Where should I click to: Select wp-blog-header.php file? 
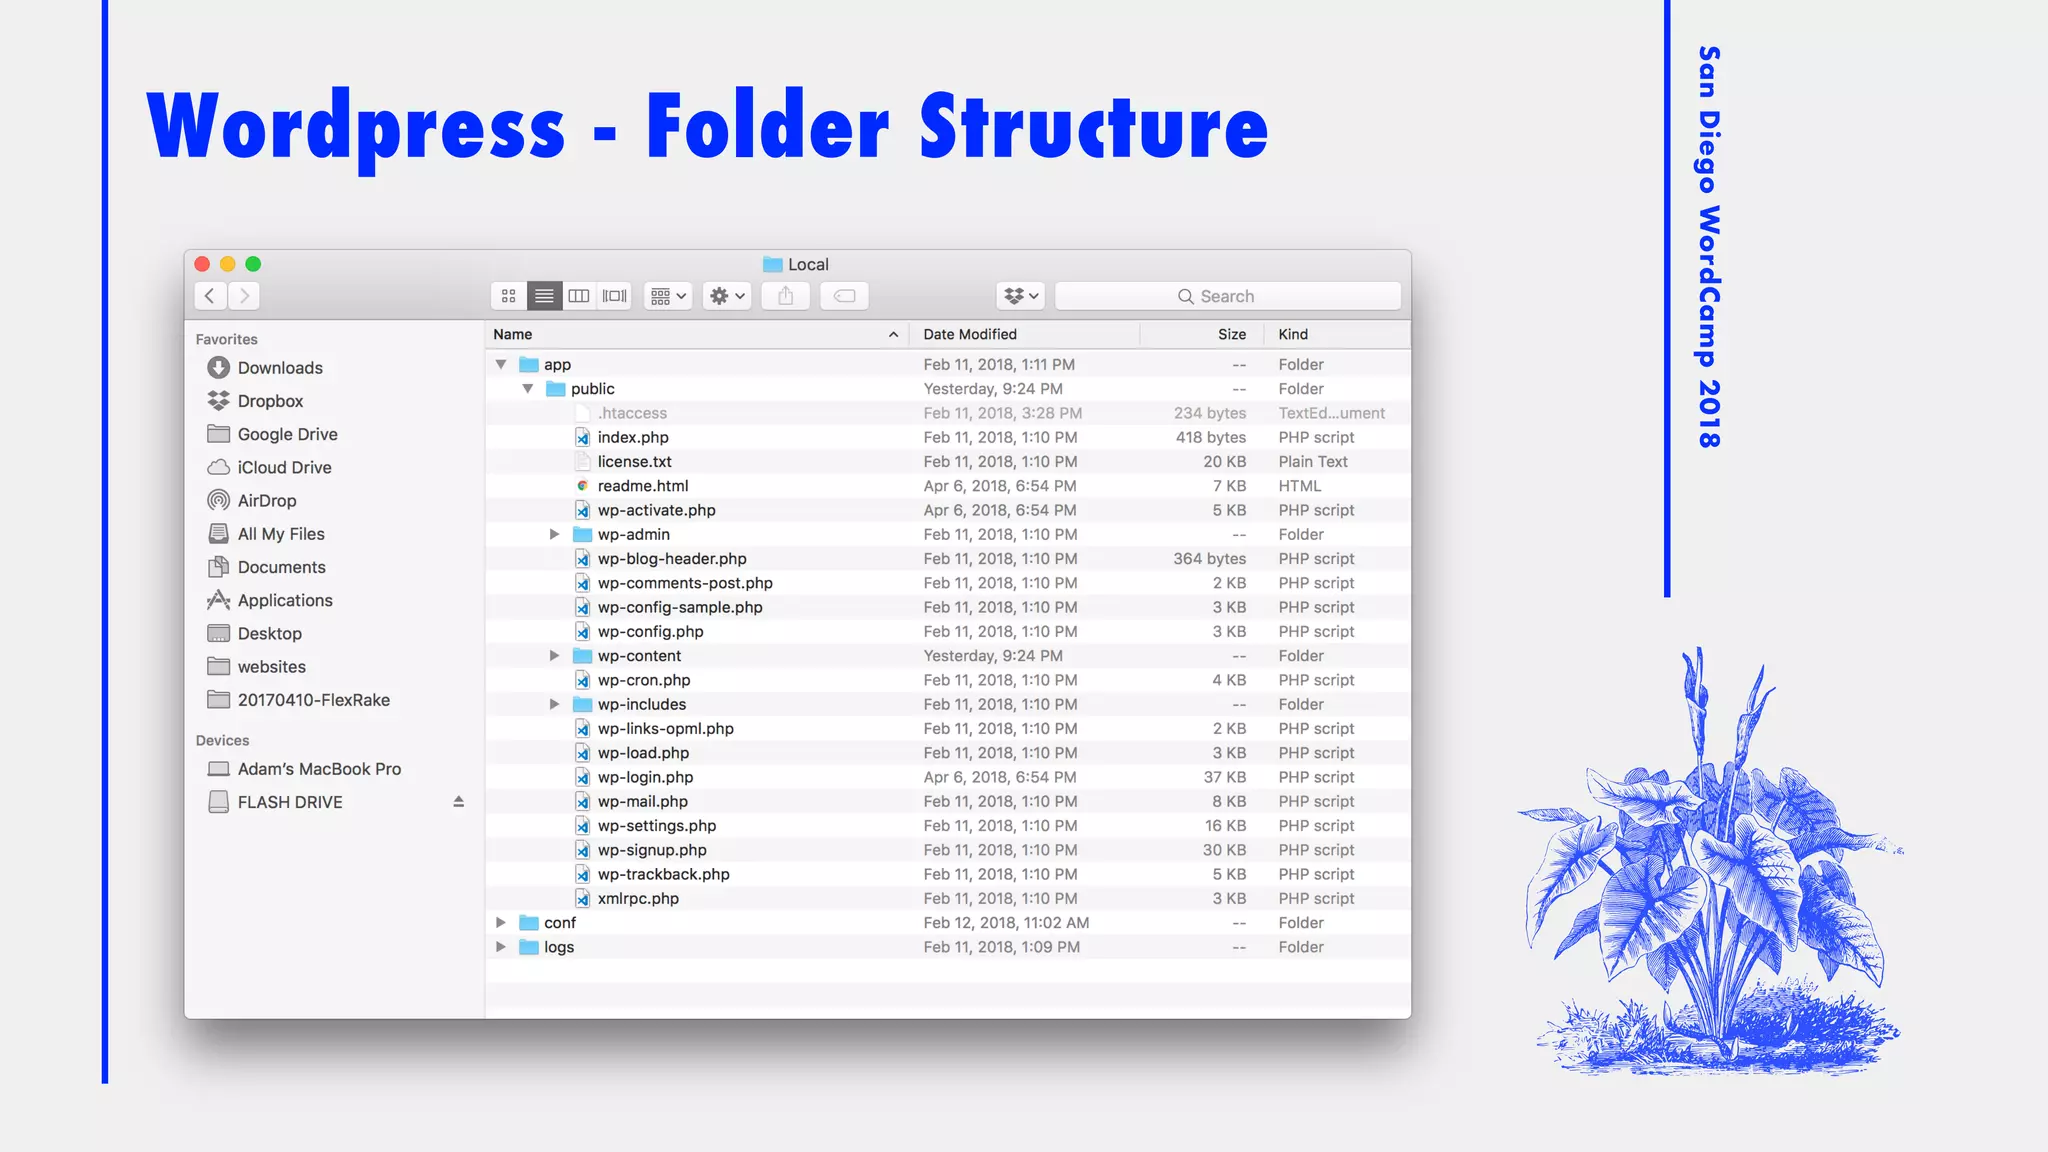click(948, 559)
